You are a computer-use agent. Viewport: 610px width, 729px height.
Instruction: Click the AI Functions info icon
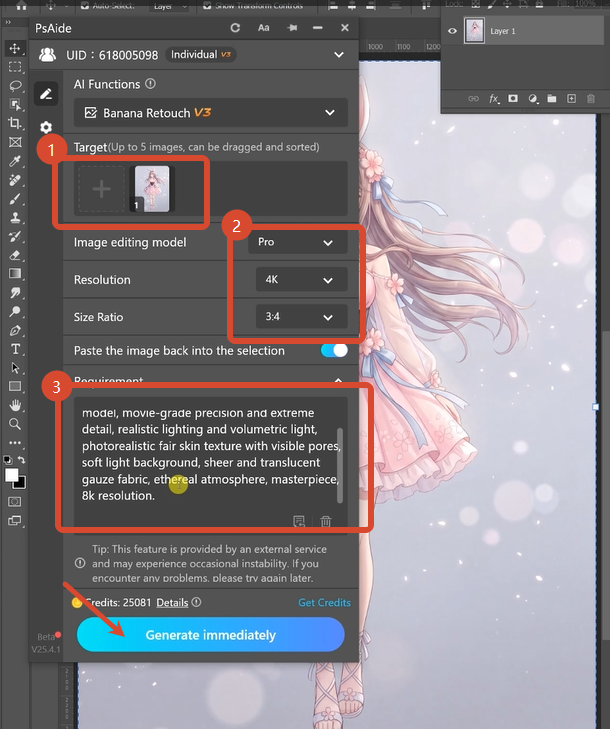pyautogui.click(x=150, y=84)
